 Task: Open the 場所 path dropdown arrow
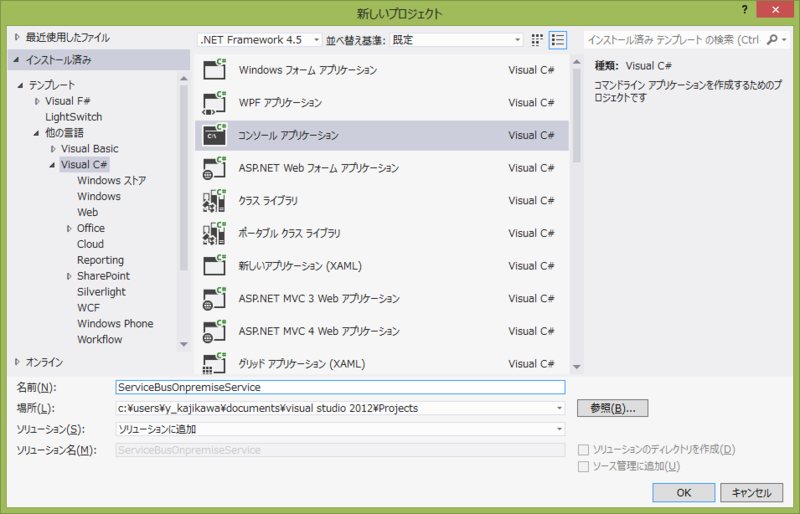(x=559, y=408)
